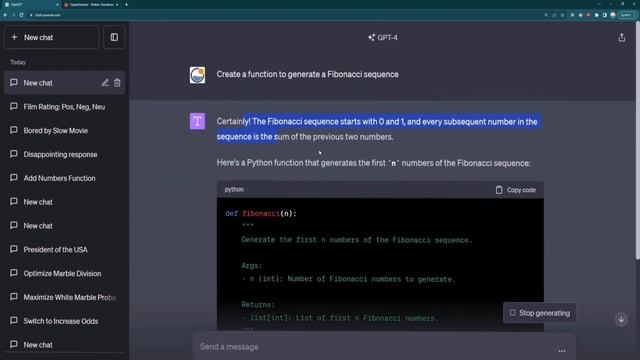This screenshot has width=640, height=360.
Task: Click the chat bubble icon beside Add Numbers Function
Action: coord(14,178)
